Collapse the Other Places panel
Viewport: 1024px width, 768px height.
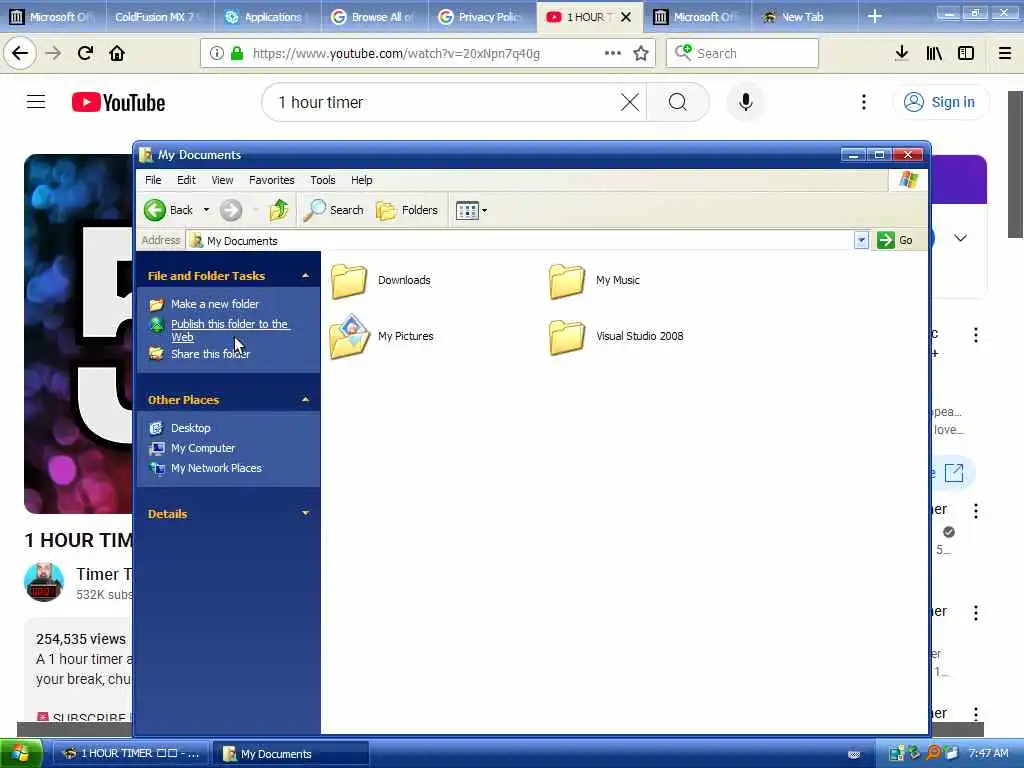(x=305, y=400)
